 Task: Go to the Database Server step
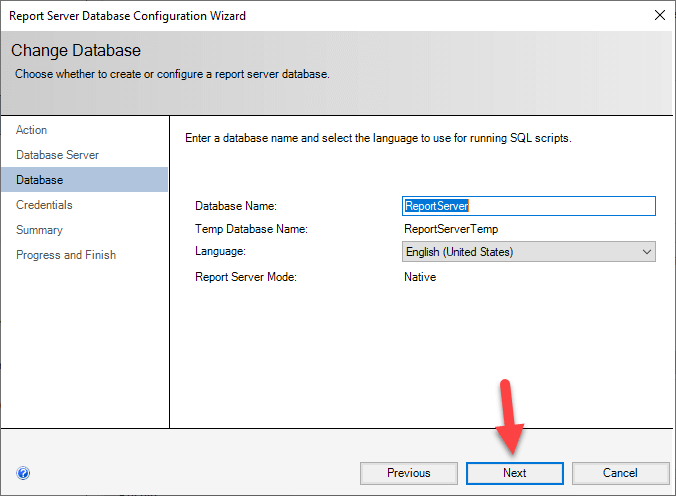(57, 155)
